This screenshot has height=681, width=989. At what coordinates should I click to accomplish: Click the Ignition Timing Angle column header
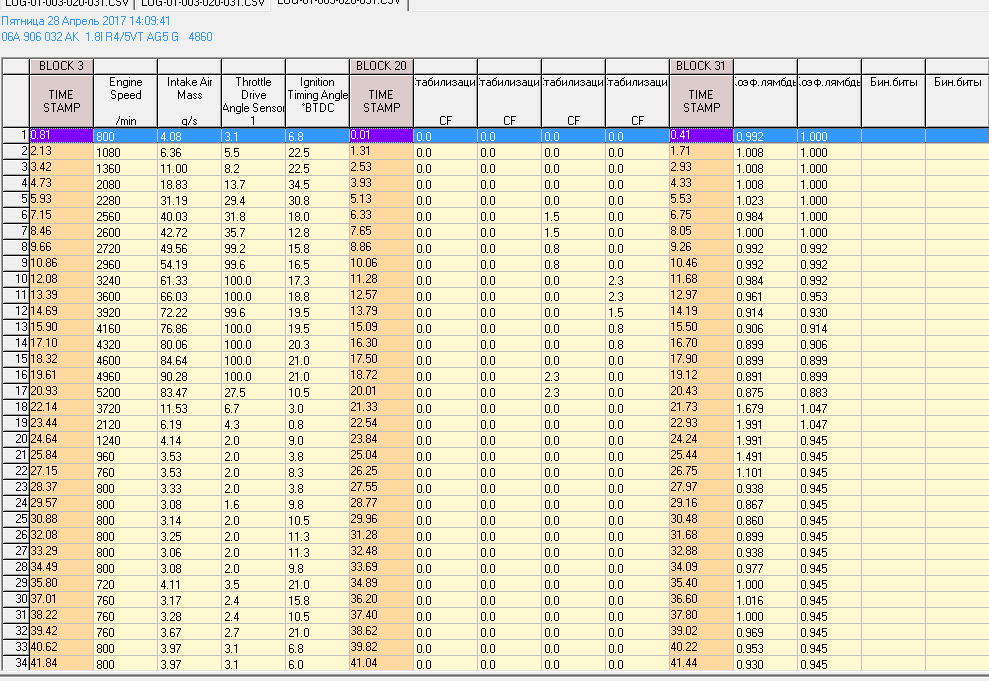point(317,101)
